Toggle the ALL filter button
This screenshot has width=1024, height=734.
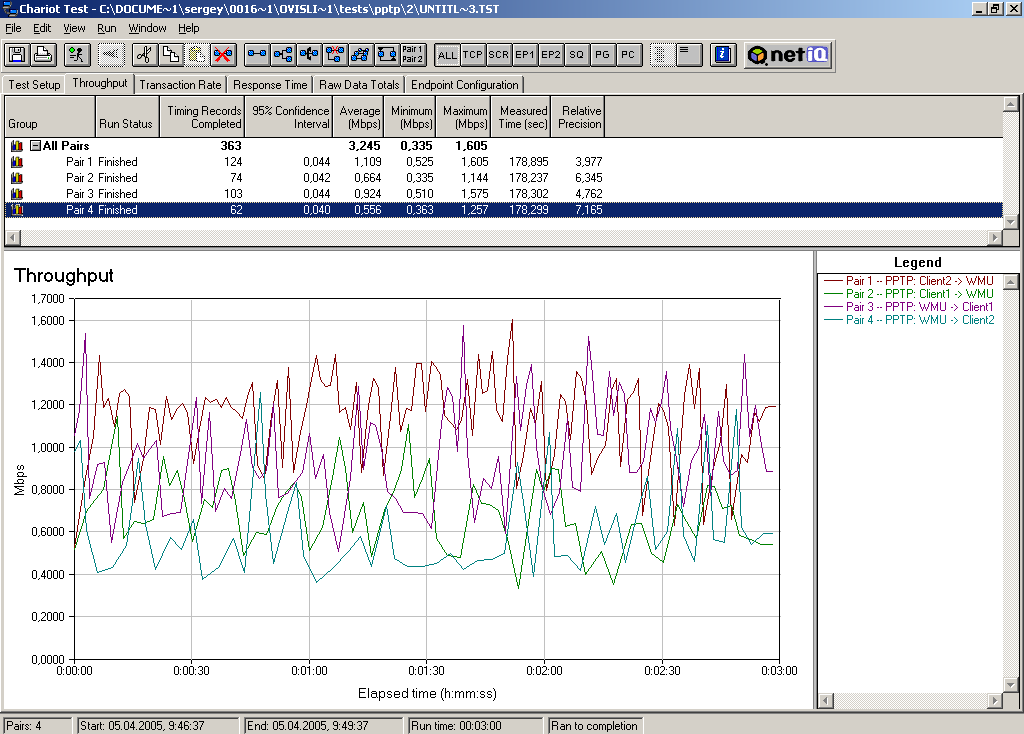point(447,55)
